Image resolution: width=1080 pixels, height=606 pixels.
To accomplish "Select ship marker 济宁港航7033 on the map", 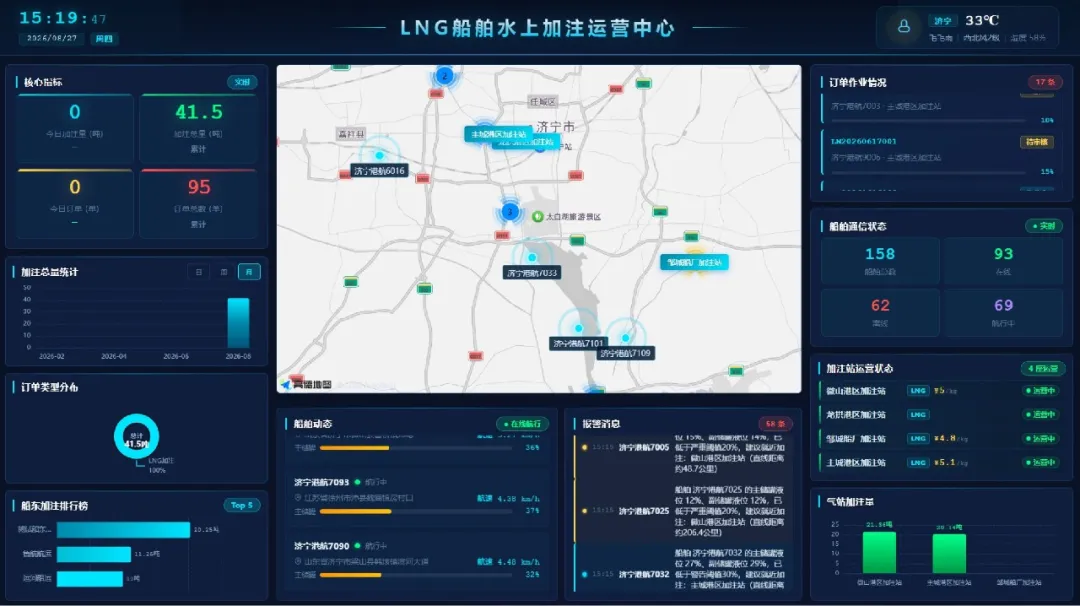I will 531,273.
